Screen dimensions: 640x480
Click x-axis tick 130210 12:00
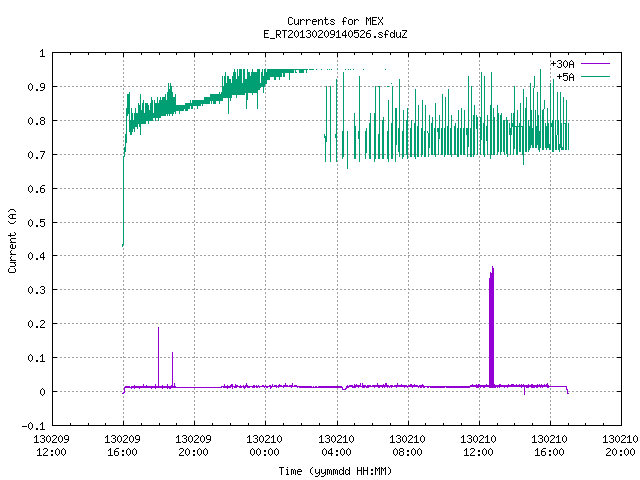tap(478, 446)
